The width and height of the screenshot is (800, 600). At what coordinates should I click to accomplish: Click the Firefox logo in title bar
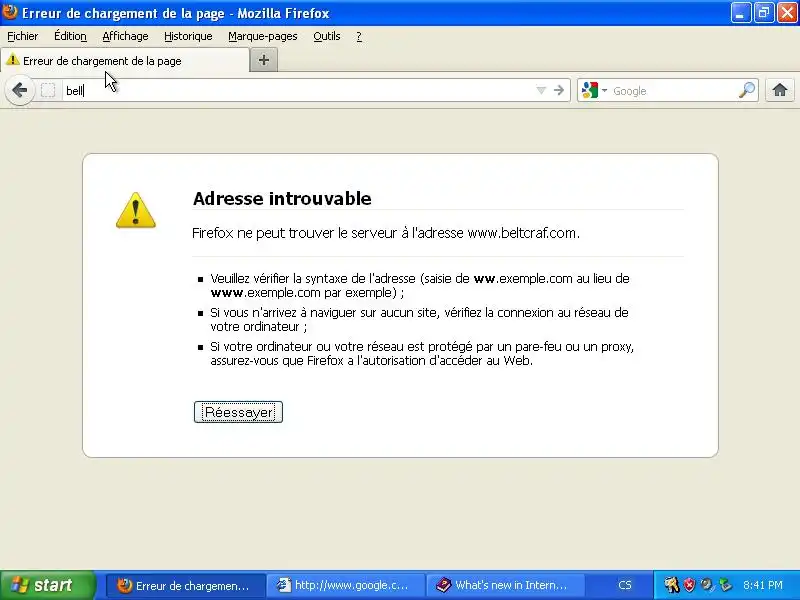pos(10,11)
